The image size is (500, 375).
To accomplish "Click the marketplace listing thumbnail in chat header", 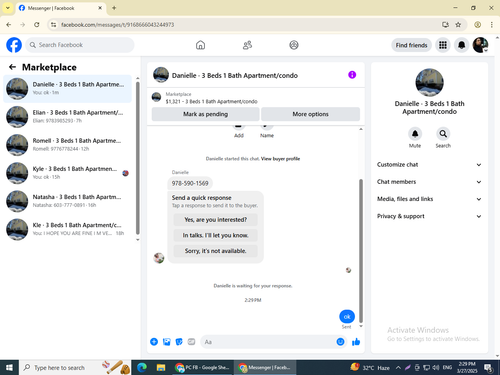I will 156,97.
